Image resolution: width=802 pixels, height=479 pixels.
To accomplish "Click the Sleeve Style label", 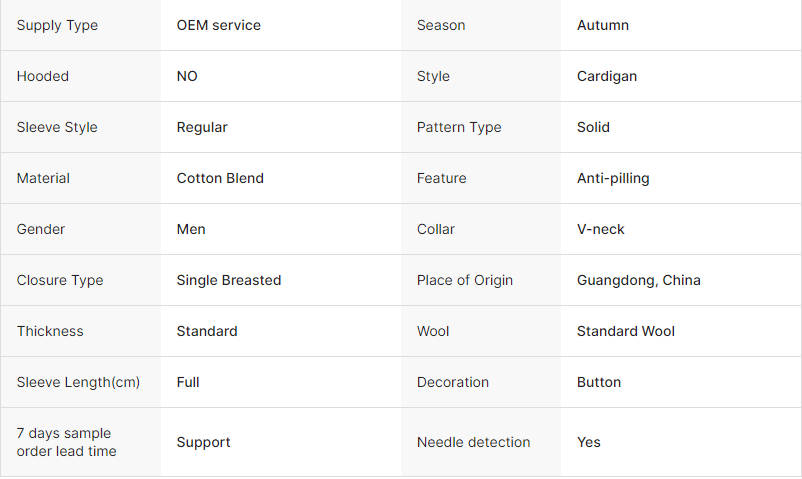I will pos(57,127).
